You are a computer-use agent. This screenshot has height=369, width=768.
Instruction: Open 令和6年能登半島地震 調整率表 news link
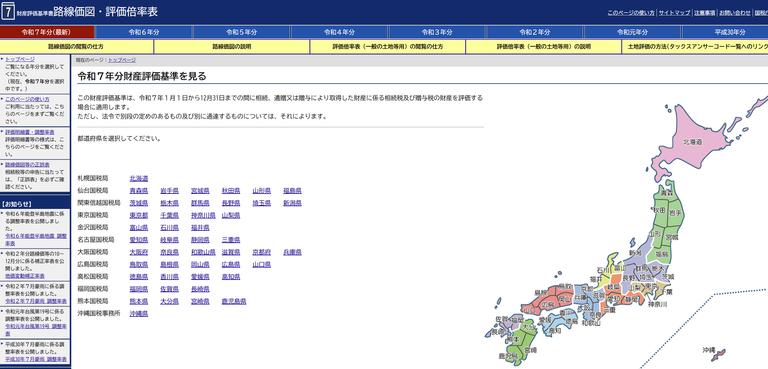pos(36,240)
